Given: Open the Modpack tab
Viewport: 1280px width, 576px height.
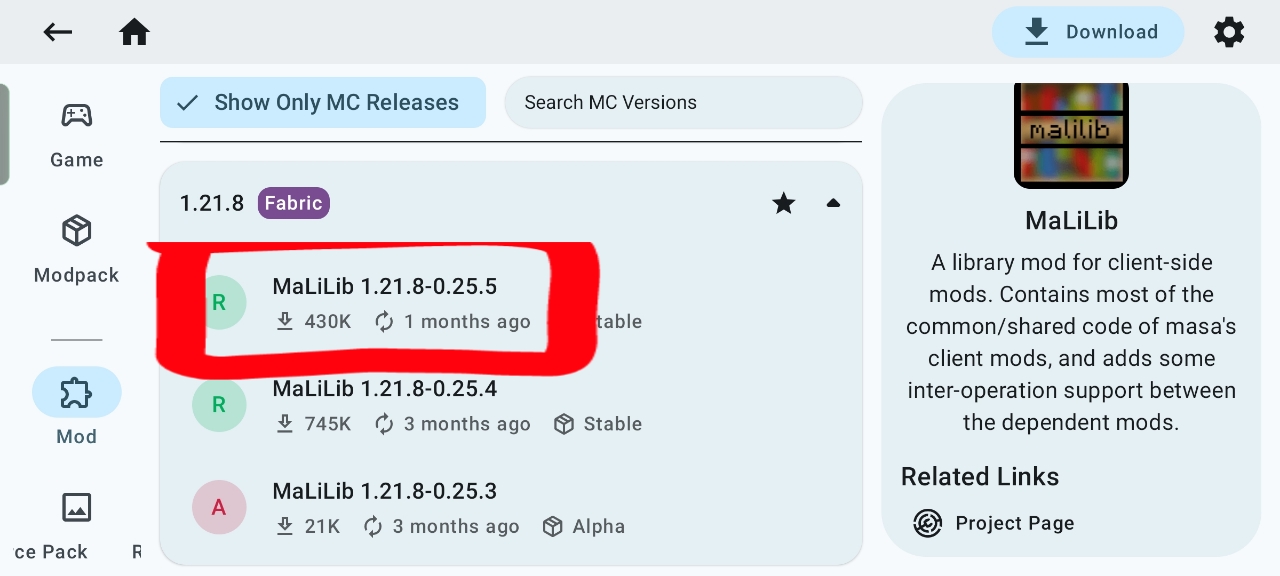Looking at the screenshot, I should pos(77,249).
